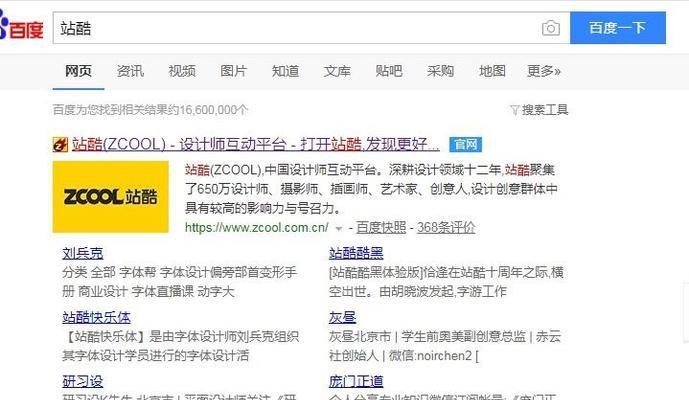This screenshot has height=400, width=689.
Task: Open camera image search icon
Action: (x=551, y=29)
